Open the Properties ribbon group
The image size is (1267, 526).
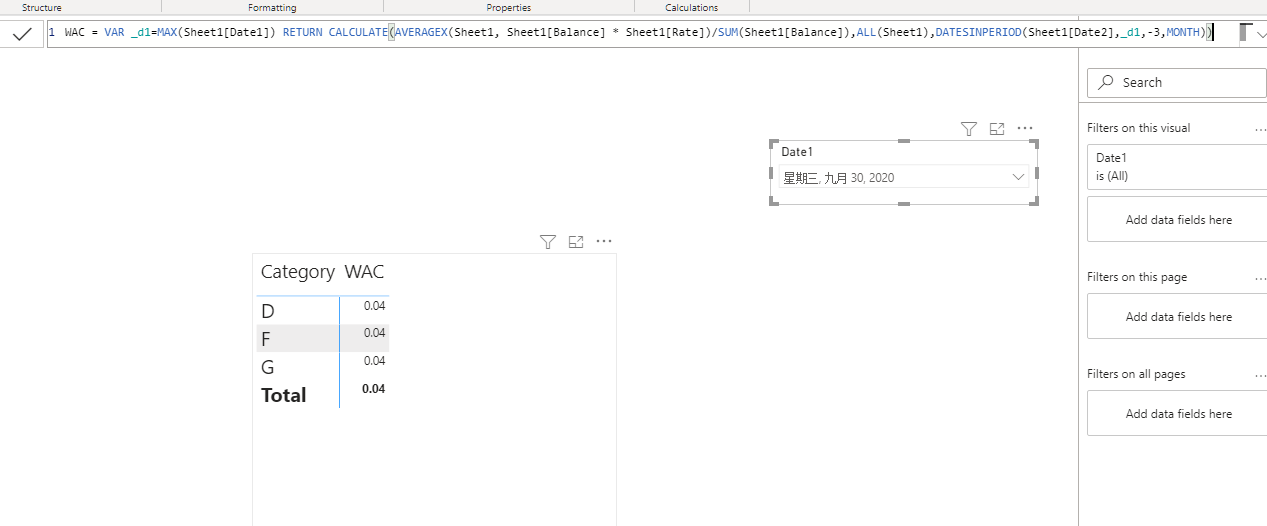pos(508,7)
